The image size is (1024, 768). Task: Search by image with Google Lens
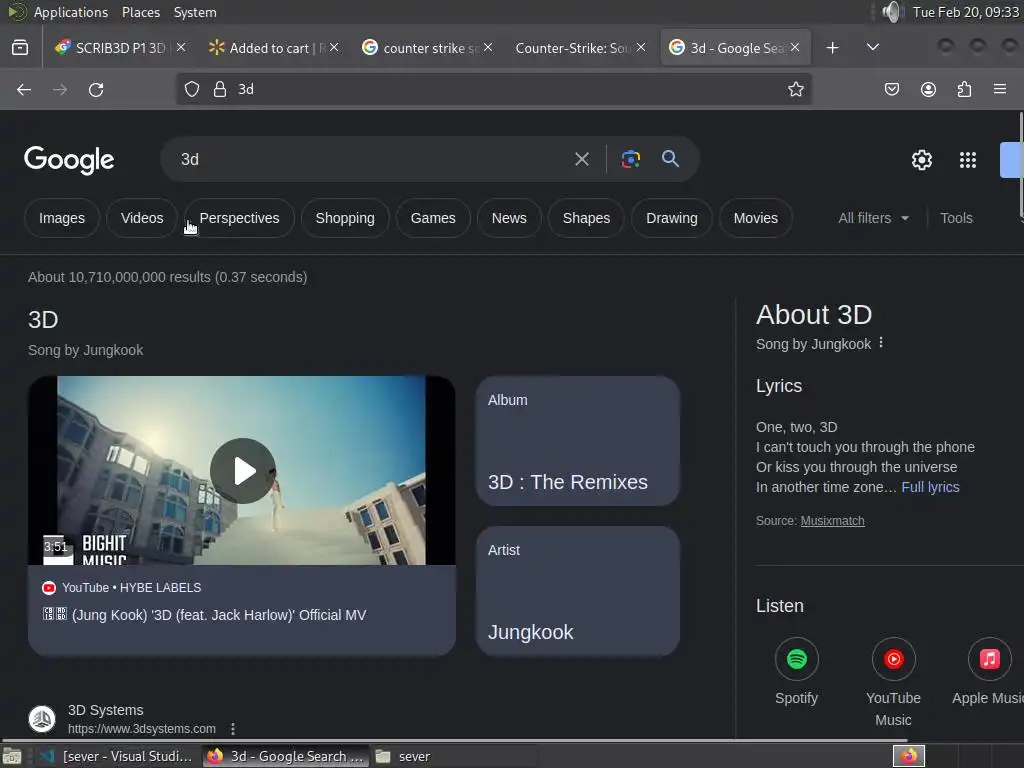(630, 159)
